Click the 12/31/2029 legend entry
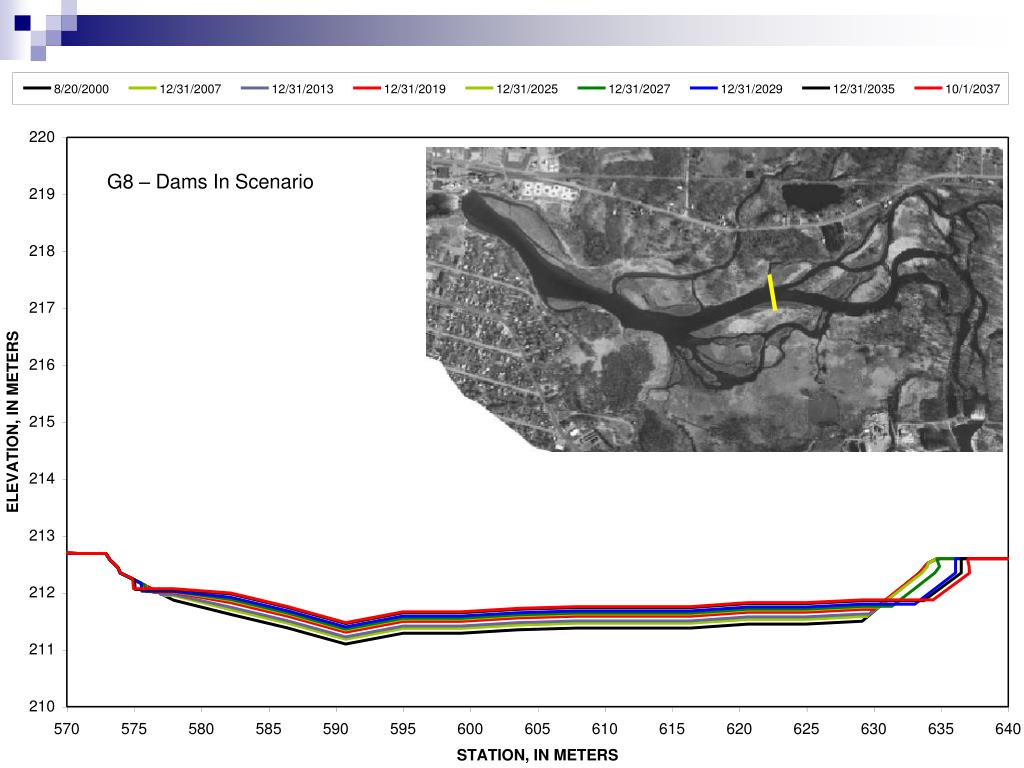The image size is (1024, 768). pyautogui.click(x=737, y=89)
